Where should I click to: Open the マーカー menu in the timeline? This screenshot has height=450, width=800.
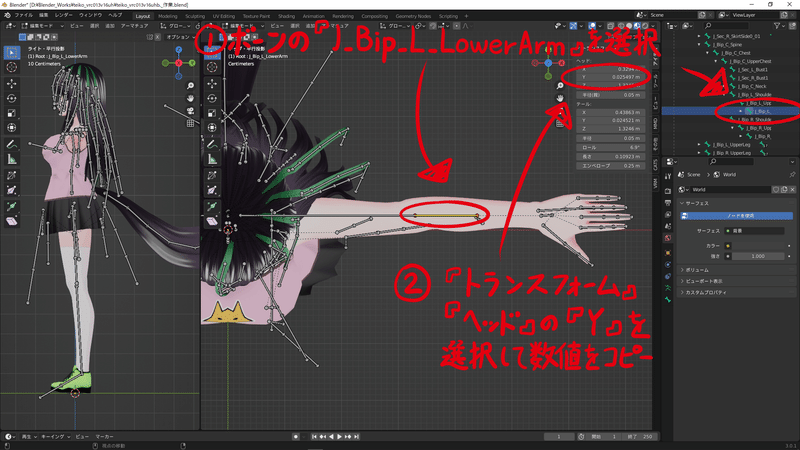point(105,437)
